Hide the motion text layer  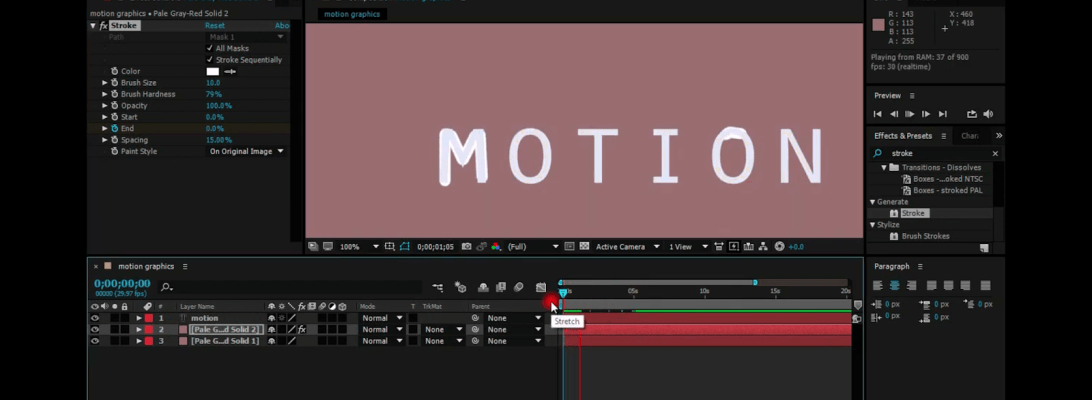[x=95, y=318]
